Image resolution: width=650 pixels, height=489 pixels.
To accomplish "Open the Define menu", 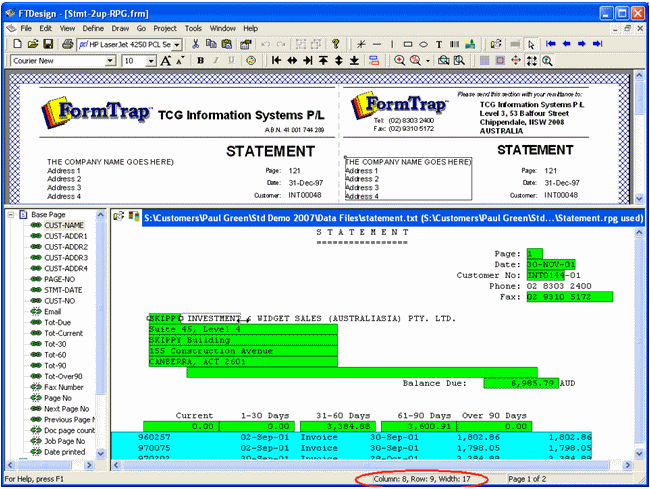I will coord(93,28).
